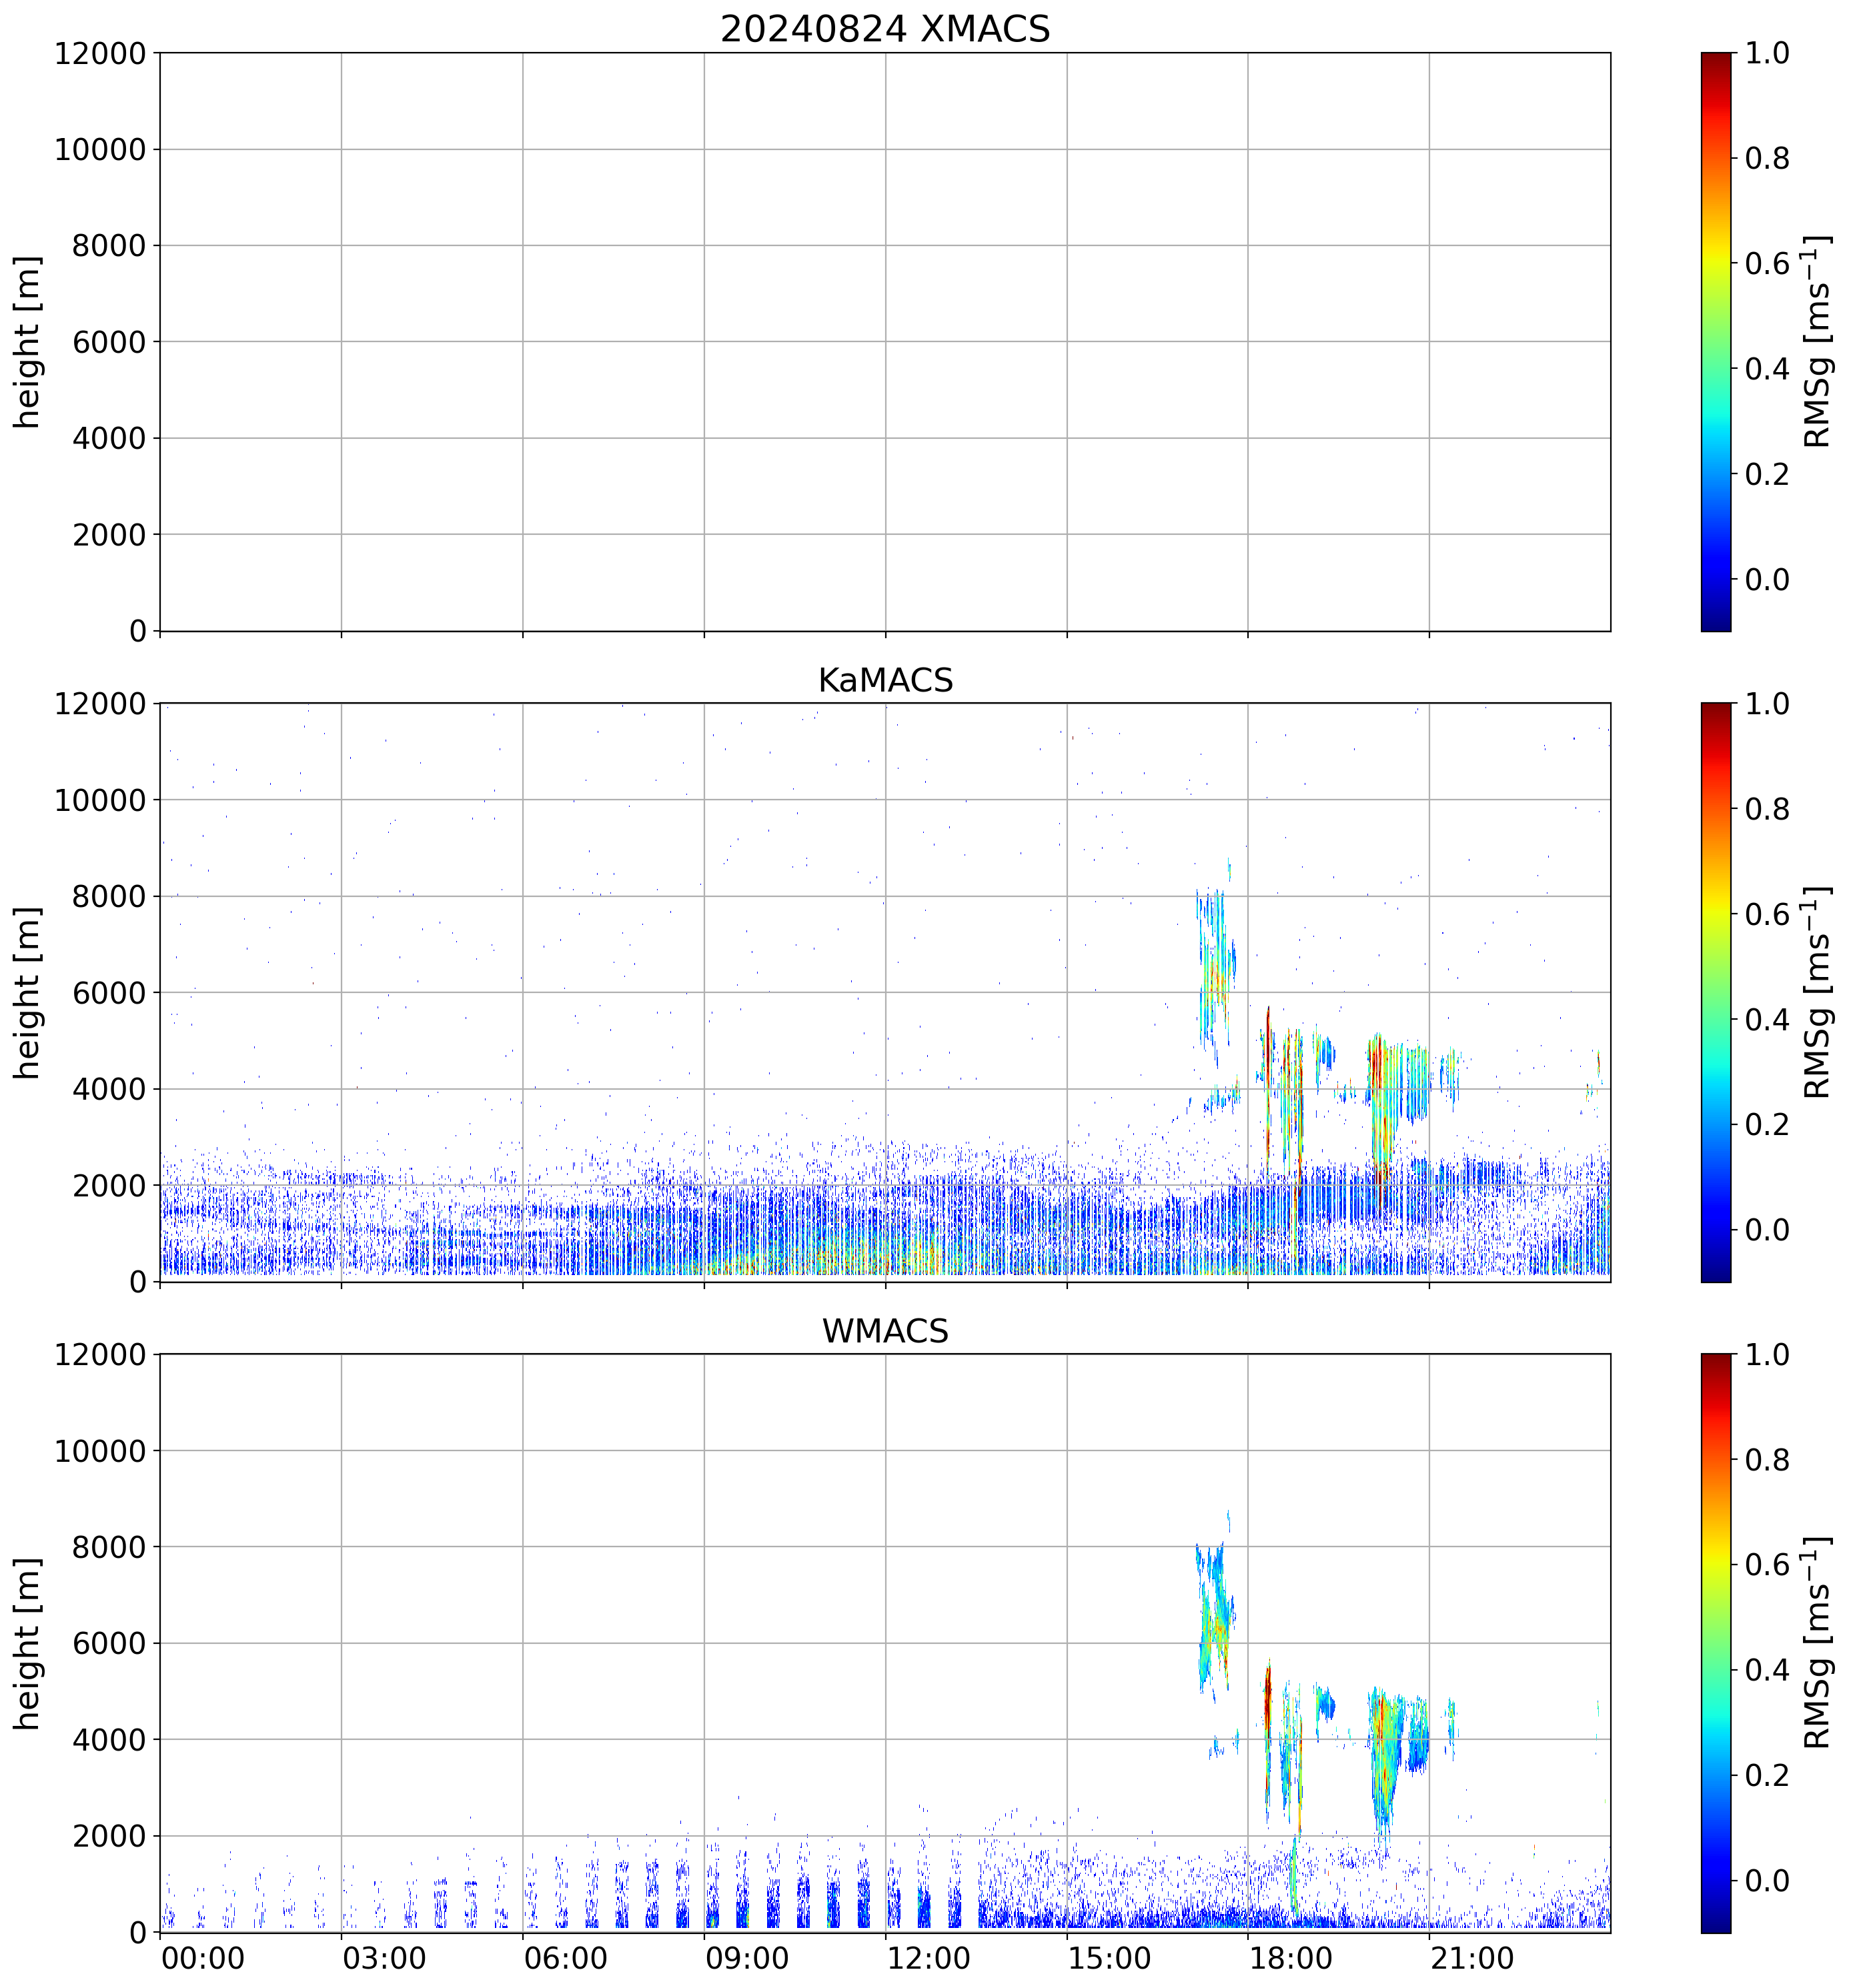Image resolution: width=1851 pixels, height=1988 pixels.
Task: Click 12000 tick on the XMACS axis
Action: (x=100, y=53)
